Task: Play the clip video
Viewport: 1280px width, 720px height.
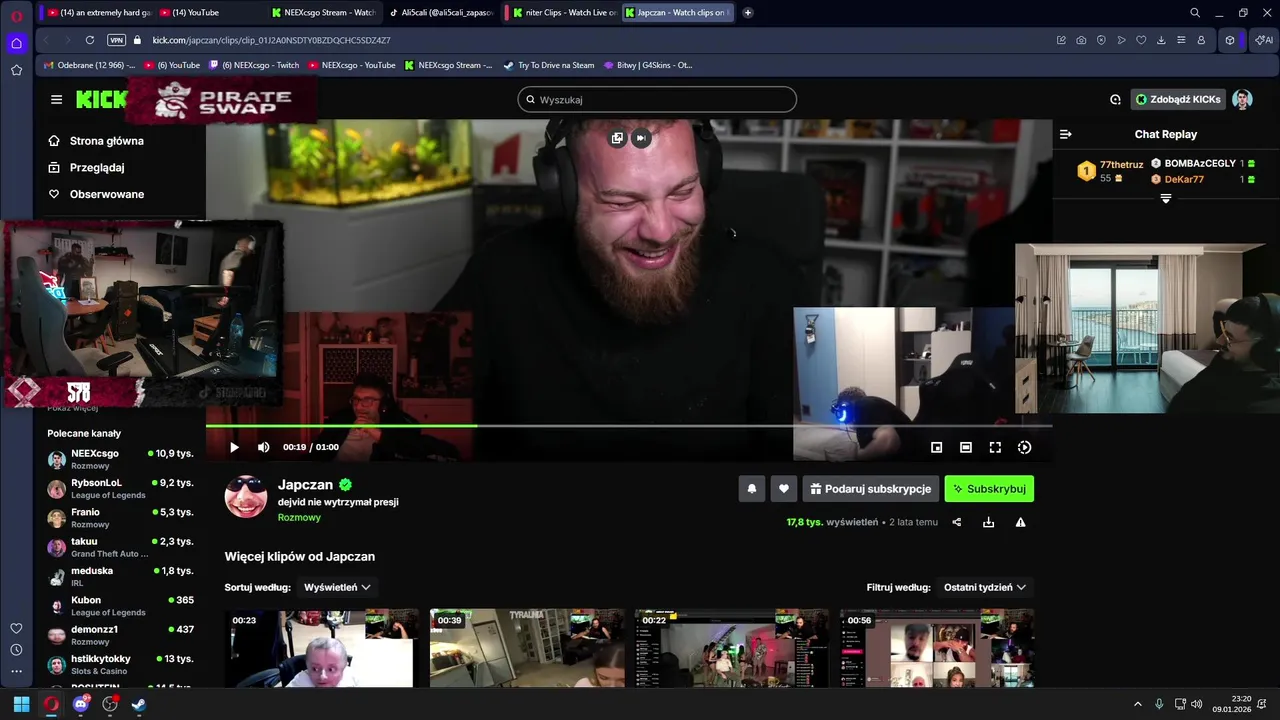Action: point(234,447)
